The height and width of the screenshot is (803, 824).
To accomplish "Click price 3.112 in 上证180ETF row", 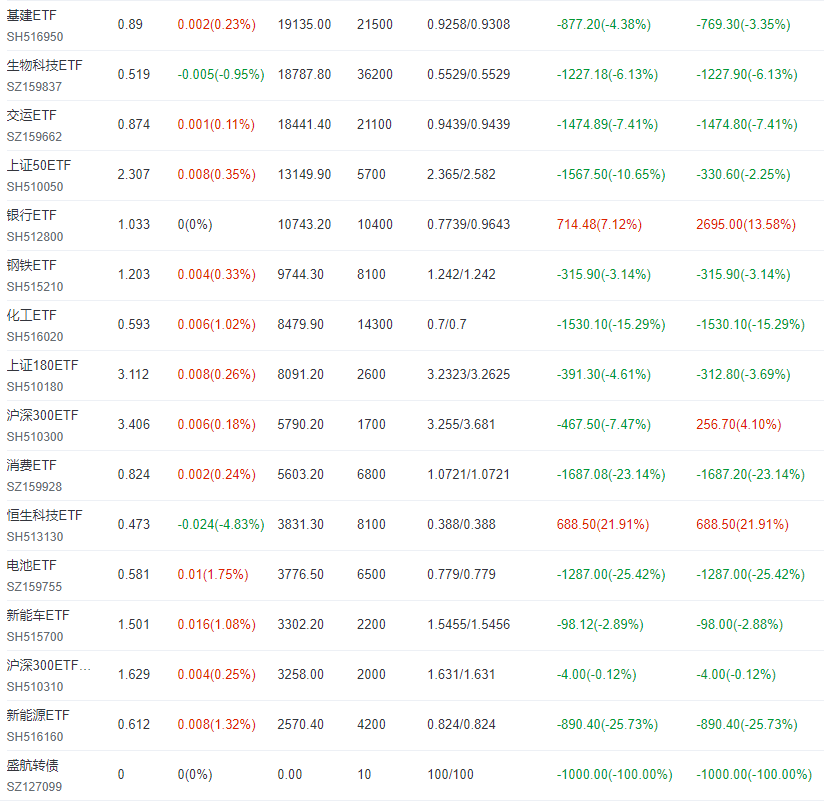I will [133, 374].
